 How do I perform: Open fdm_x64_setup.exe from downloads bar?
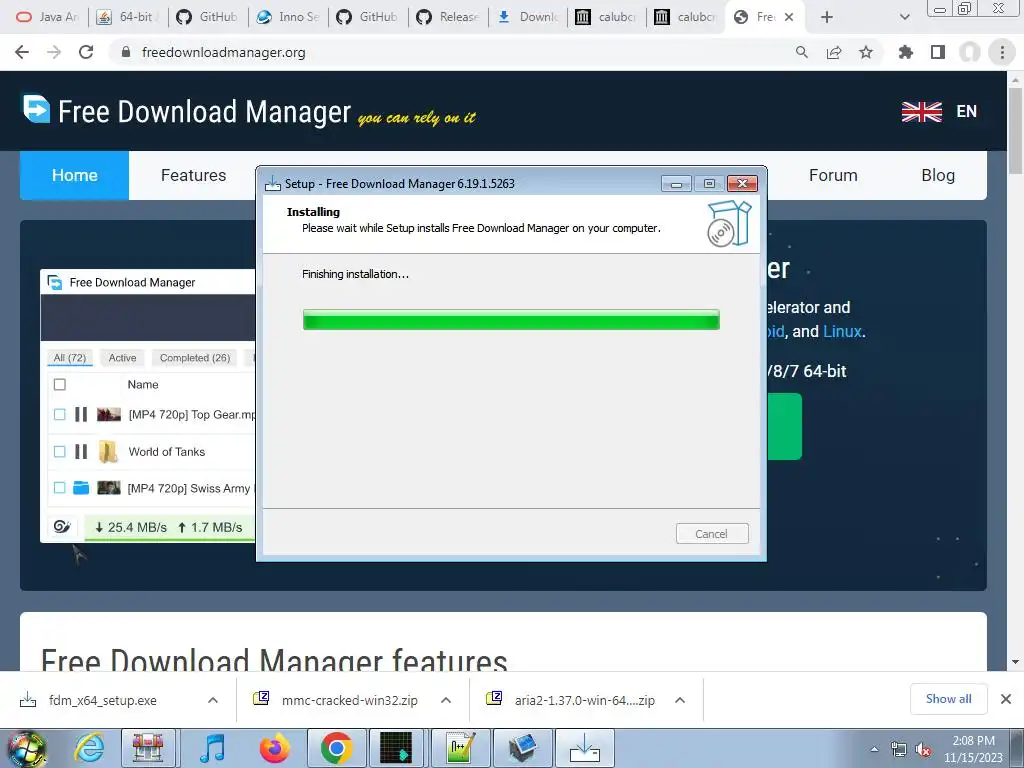tap(103, 700)
